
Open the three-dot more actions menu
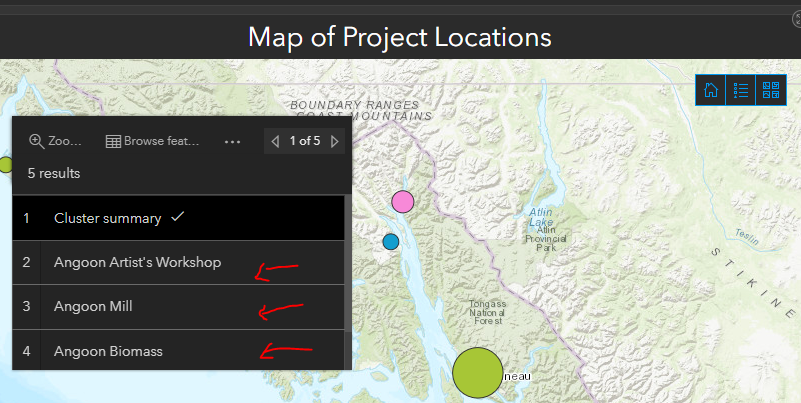pos(233,141)
